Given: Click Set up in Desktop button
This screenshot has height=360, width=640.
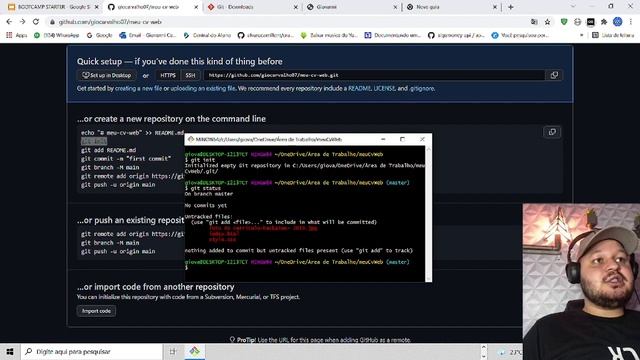Looking at the screenshot, I should pyautogui.click(x=107, y=75).
